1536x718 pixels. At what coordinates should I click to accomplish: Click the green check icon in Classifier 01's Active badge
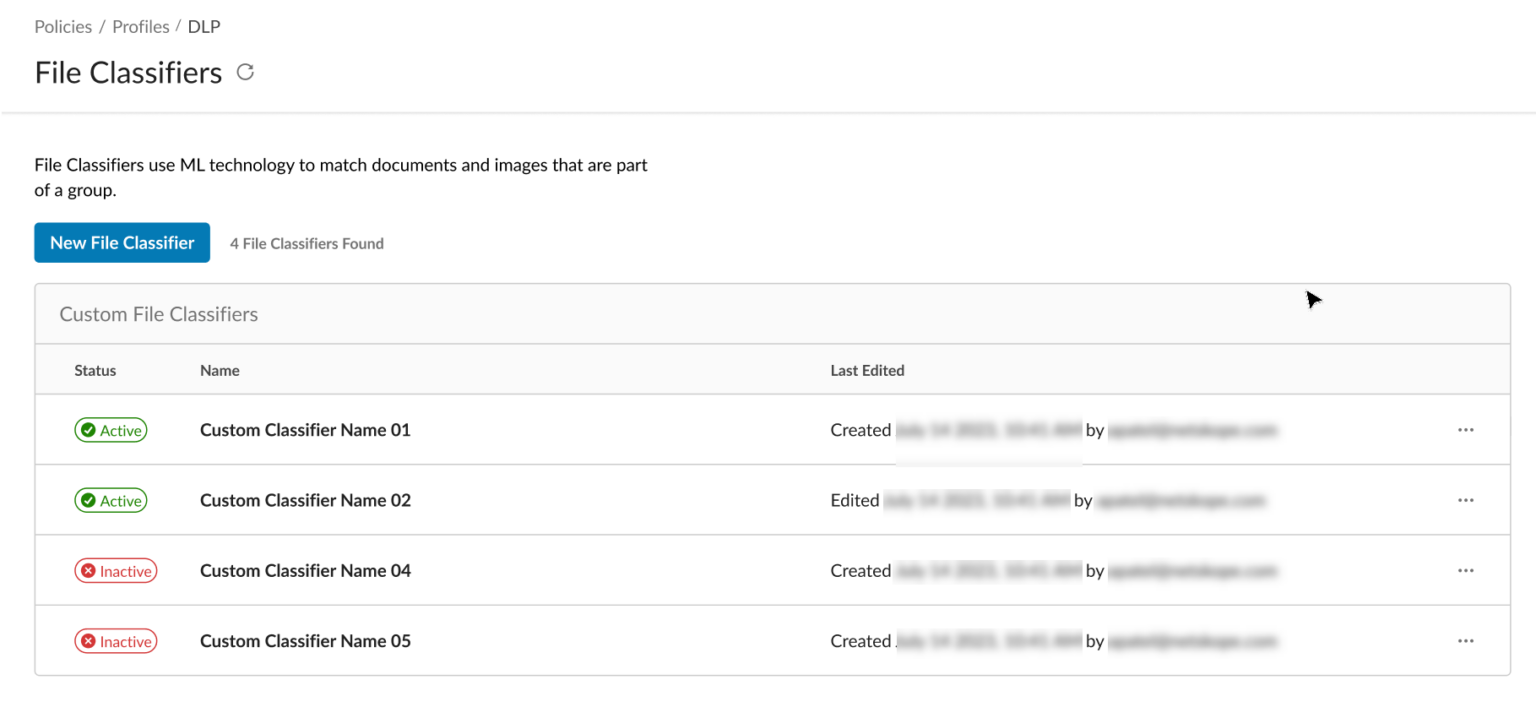coord(89,429)
